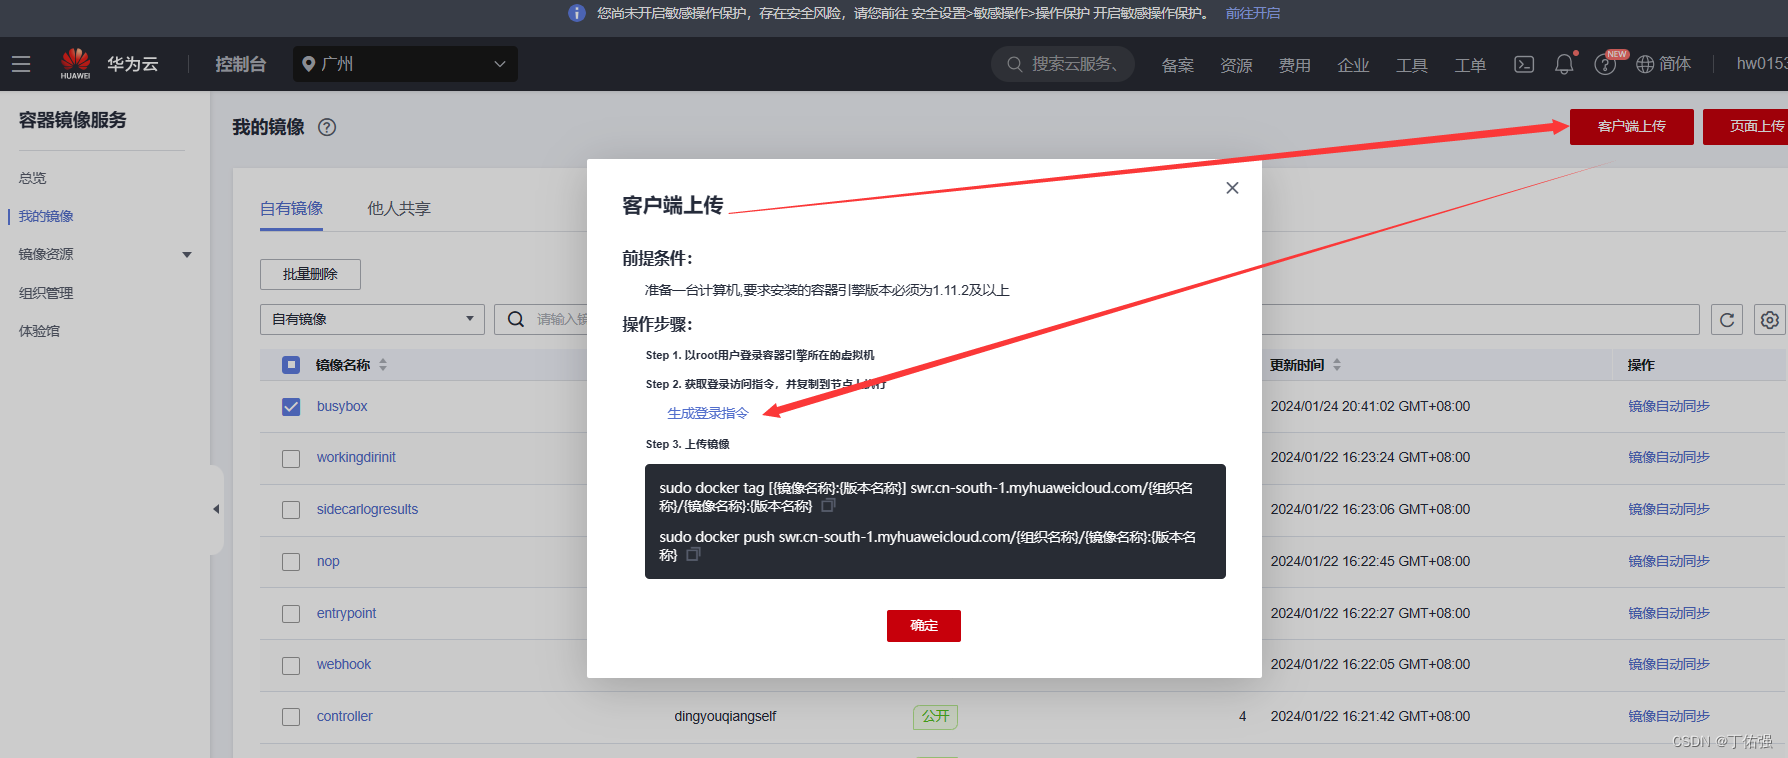
Task: Switch to 自有镜像 tab
Action: 291,208
